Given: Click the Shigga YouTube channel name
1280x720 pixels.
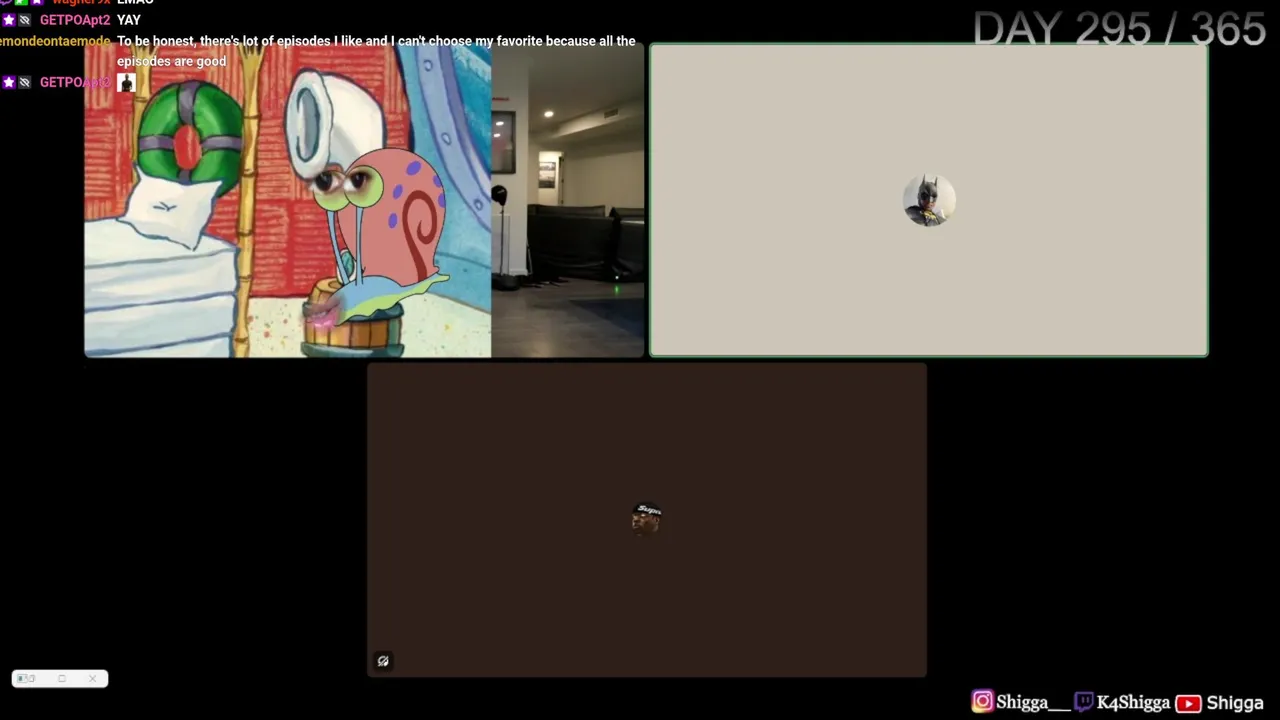Looking at the screenshot, I should [x=1235, y=703].
